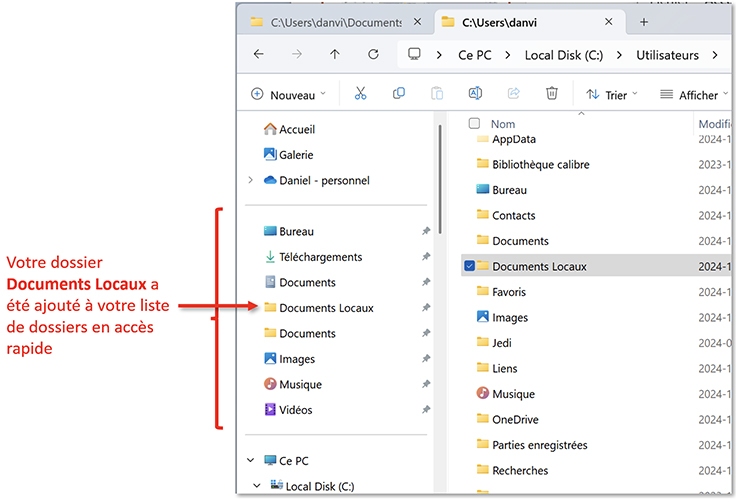This screenshot has height=499, width=737.
Task: Unpin Documents Locaux using its pin icon
Action: [427, 308]
